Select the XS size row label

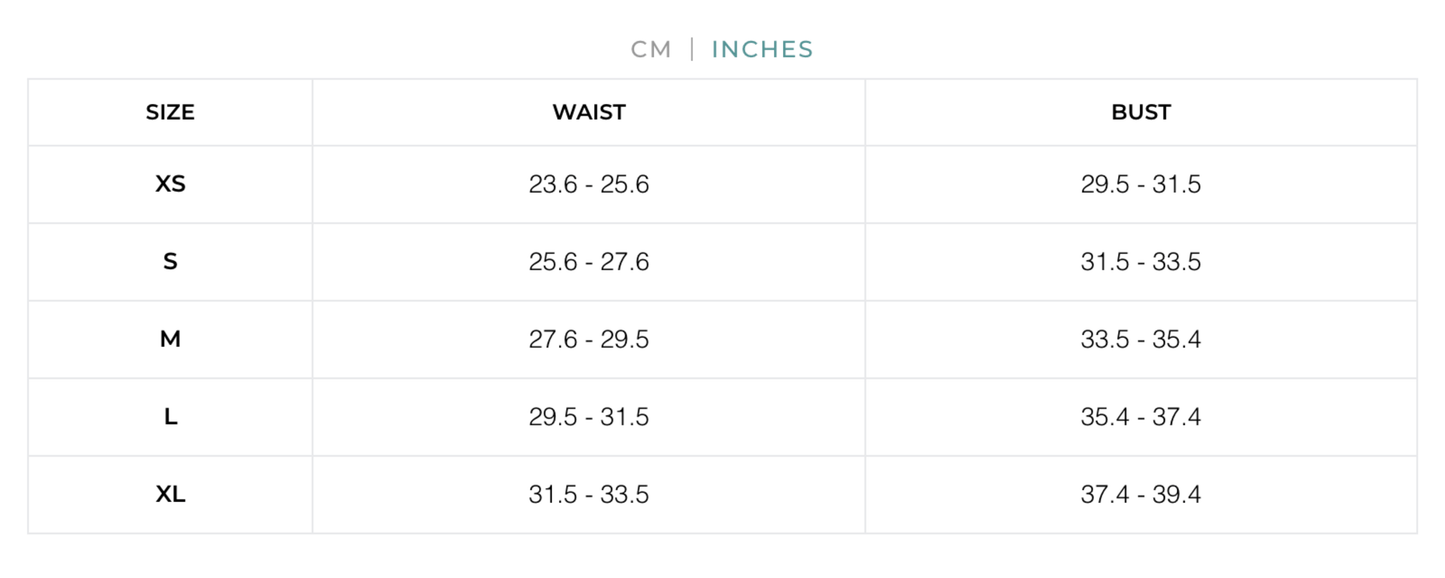point(169,184)
